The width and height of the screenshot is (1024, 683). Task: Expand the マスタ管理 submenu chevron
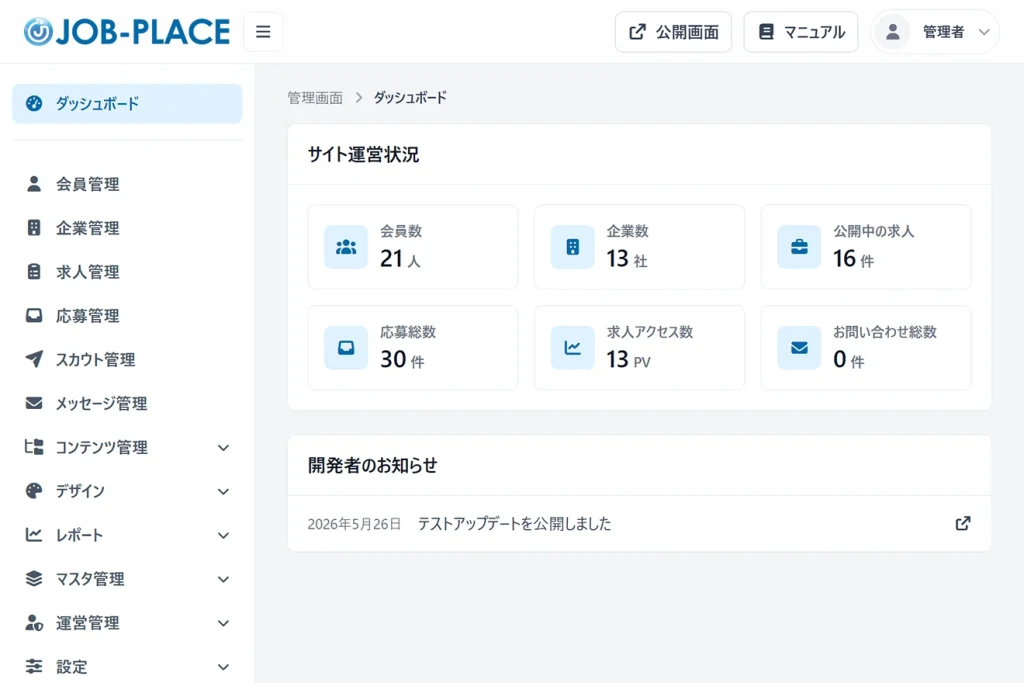(223, 579)
